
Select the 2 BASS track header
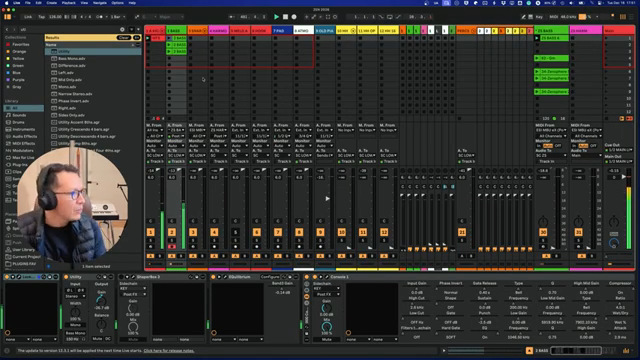(176, 31)
